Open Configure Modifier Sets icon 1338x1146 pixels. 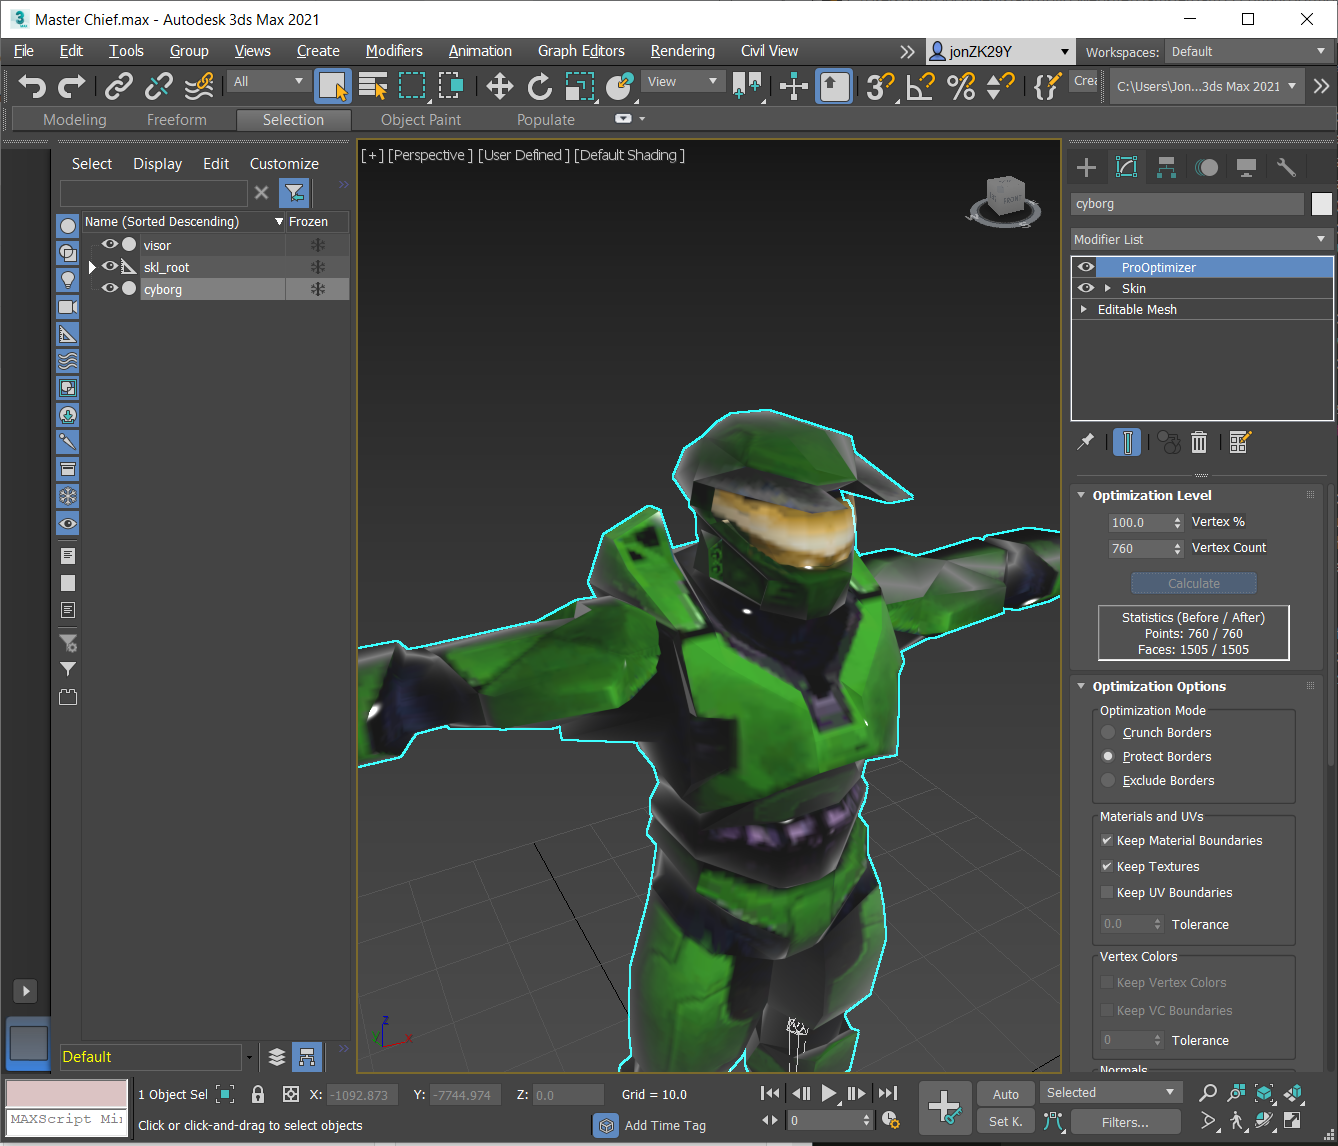tap(1240, 441)
